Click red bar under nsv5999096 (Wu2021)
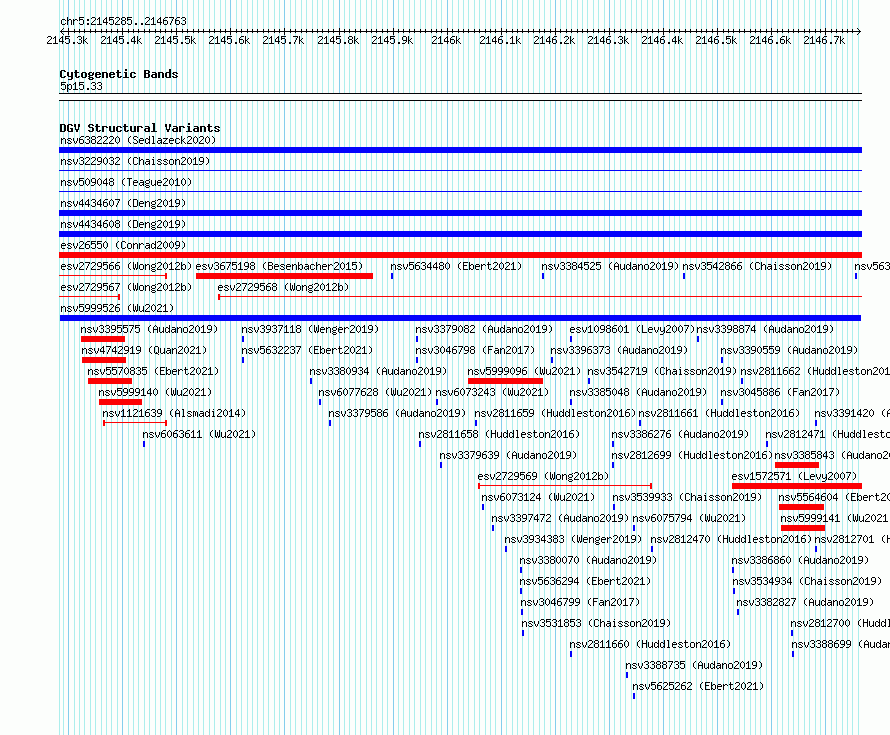The width and height of the screenshot is (890, 735). pyautogui.click(x=505, y=381)
